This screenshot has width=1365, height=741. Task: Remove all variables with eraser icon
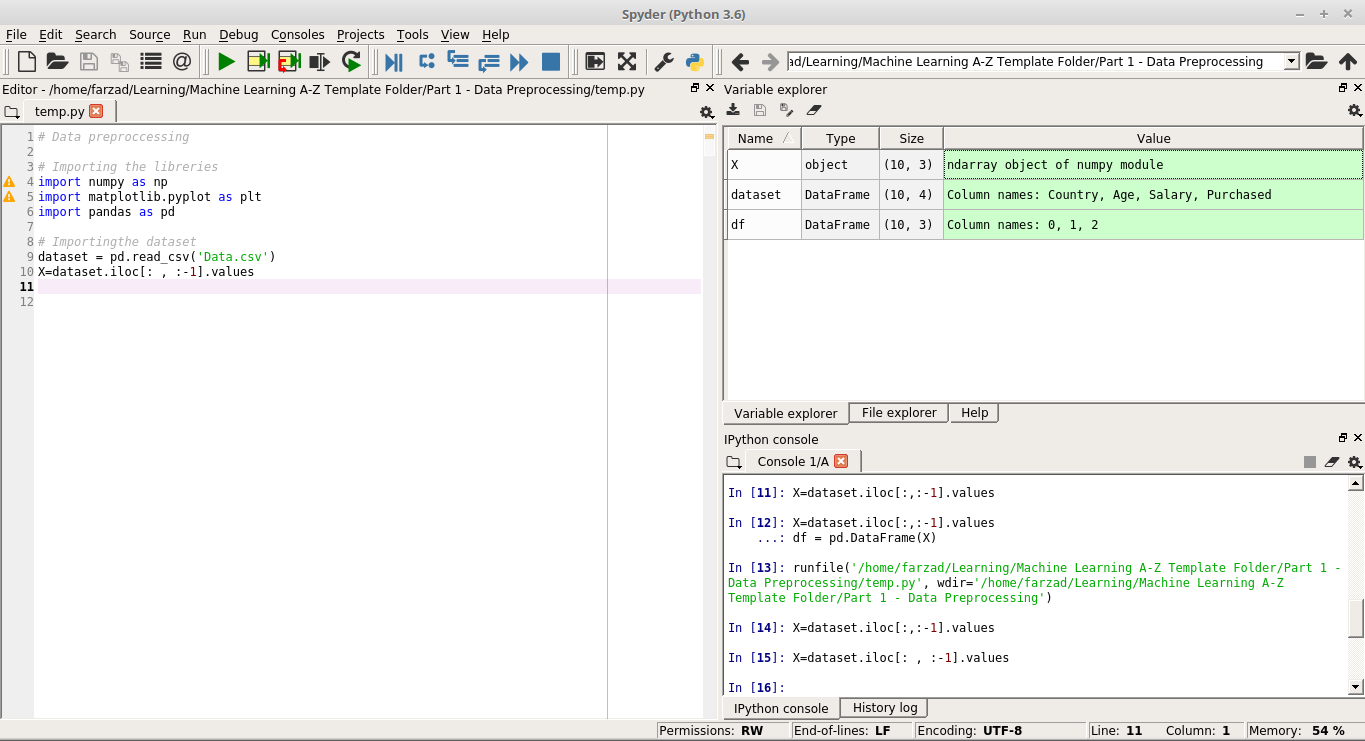[x=814, y=110]
